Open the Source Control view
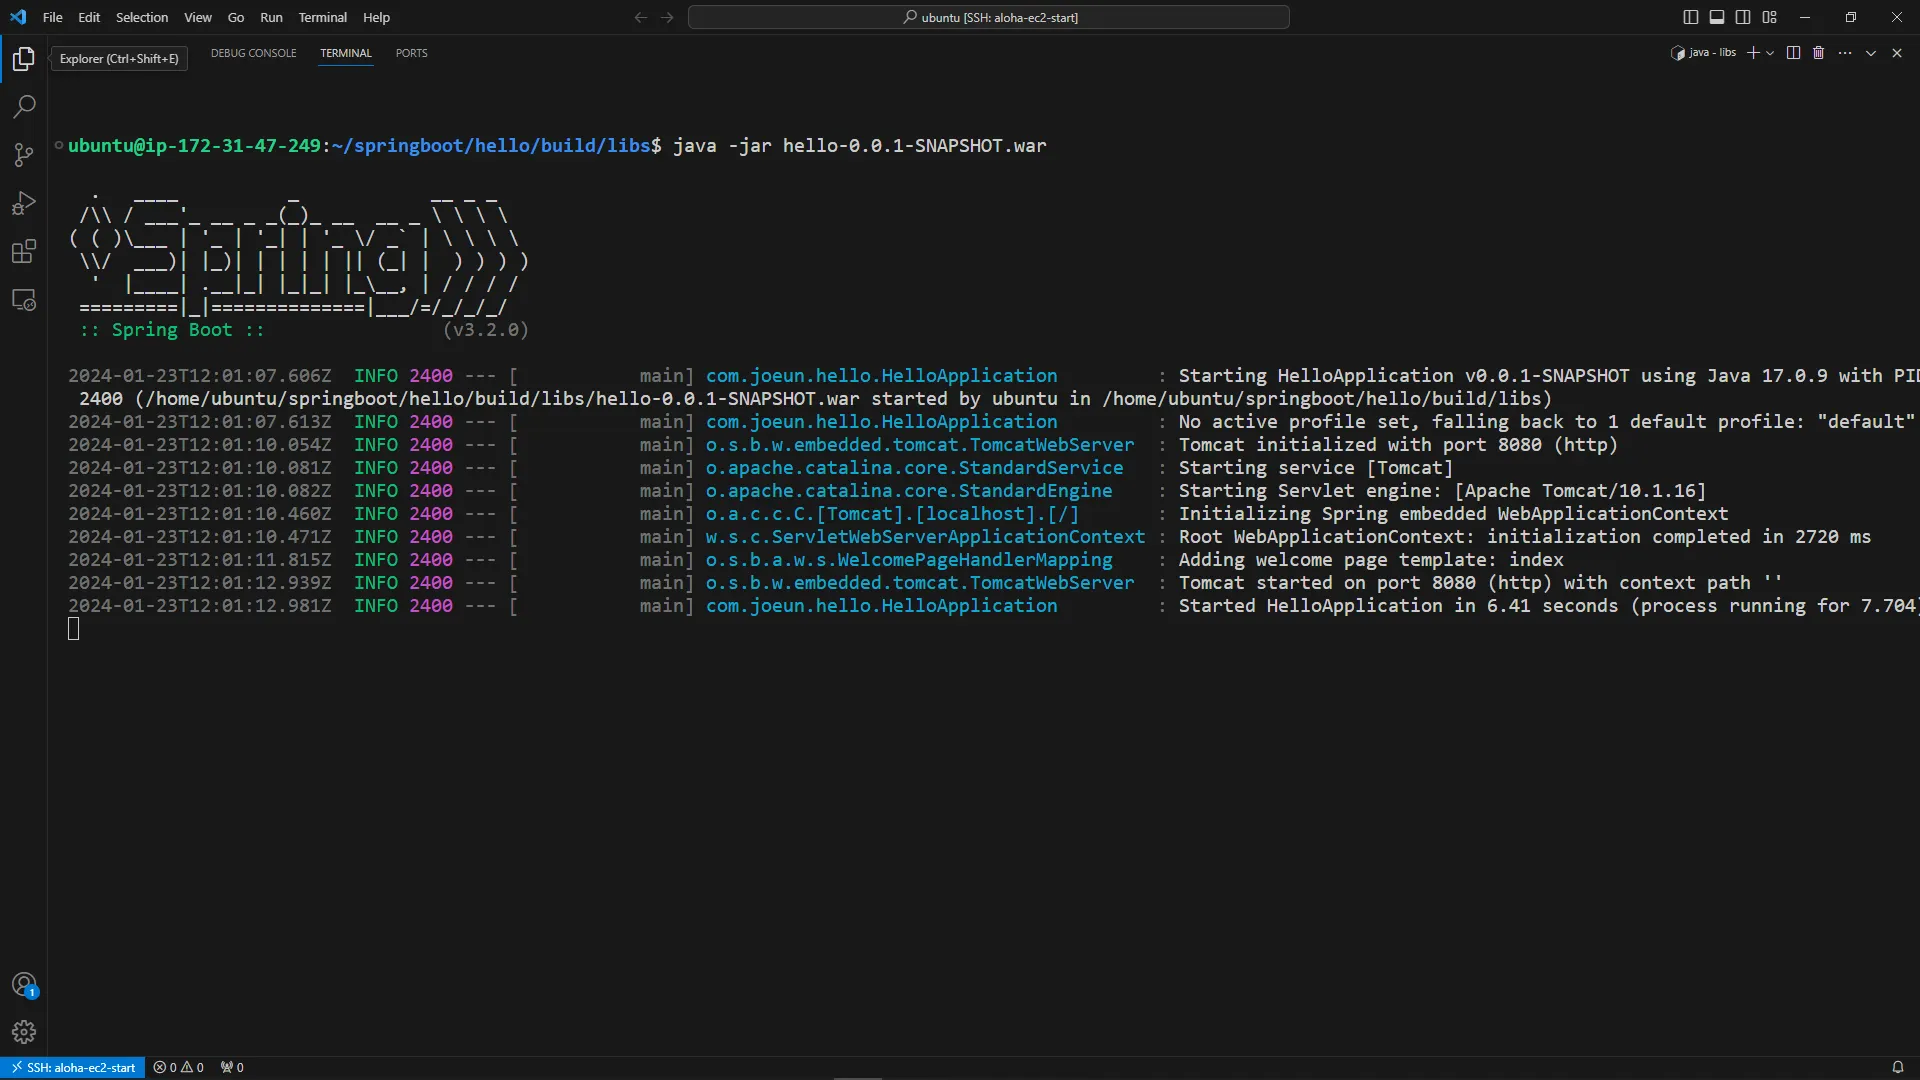This screenshot has height=1080, width=1920. 24,154
